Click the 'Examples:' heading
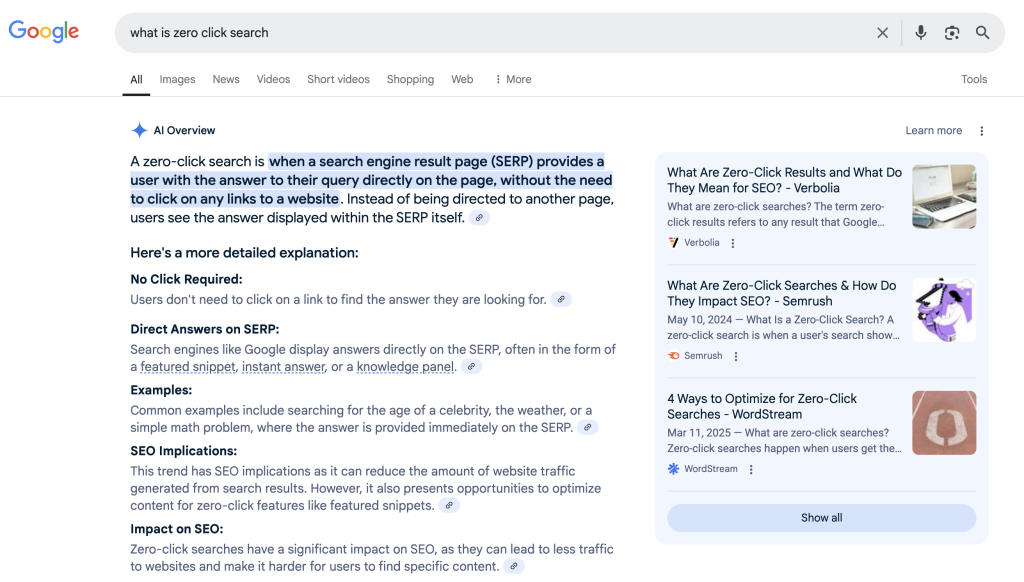The width and height of the screenshot is (1024, 582). click(x=161, y=390)
